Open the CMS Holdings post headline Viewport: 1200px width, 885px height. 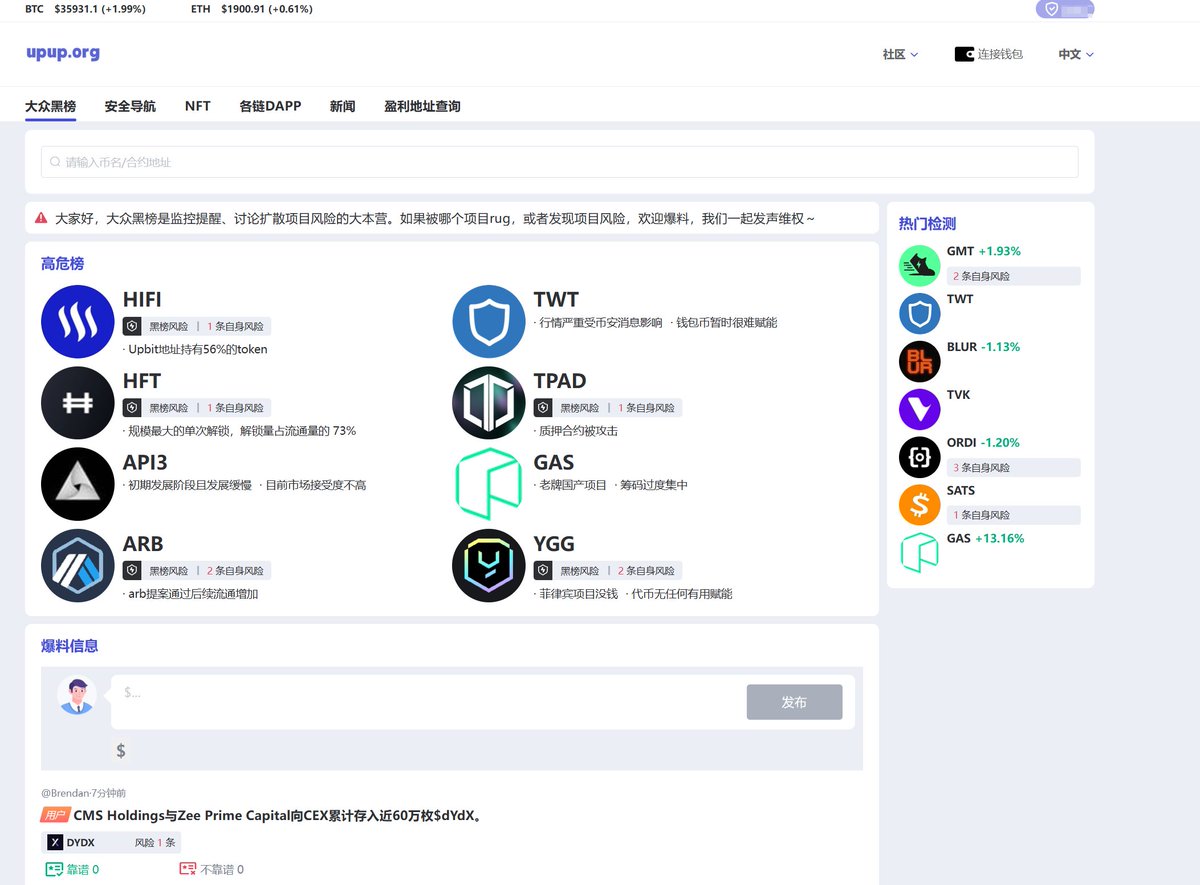coord(280,815)
